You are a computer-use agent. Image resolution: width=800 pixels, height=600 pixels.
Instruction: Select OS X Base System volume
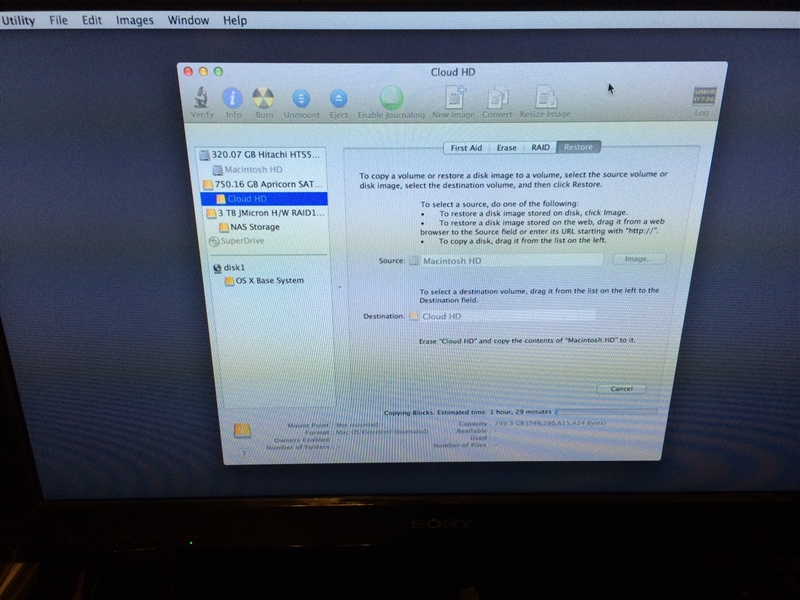pos(264,281)
